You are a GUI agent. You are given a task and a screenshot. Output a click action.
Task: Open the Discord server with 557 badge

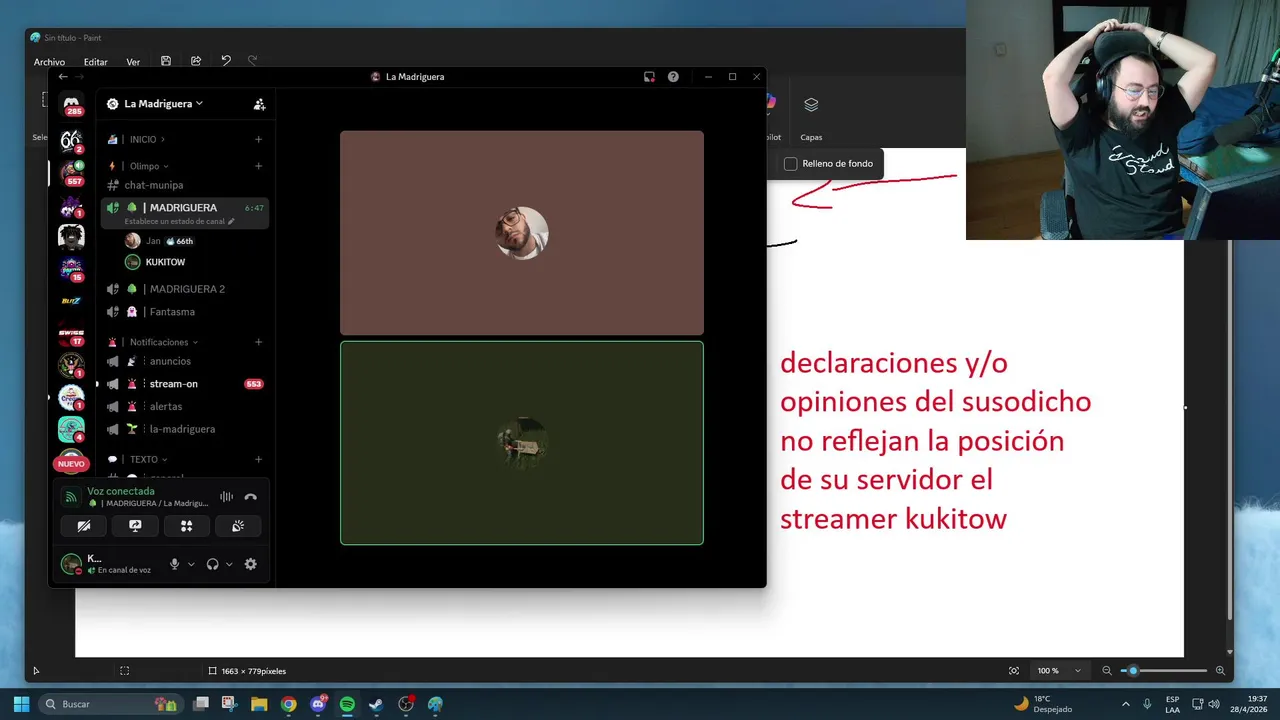coord(71,172)
